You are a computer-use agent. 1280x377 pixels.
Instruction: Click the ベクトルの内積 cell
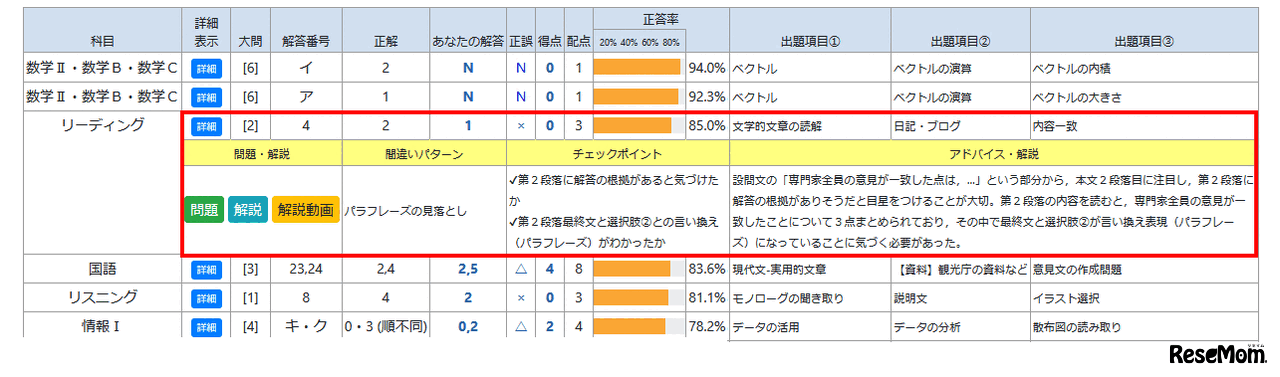coord(1143,69)
